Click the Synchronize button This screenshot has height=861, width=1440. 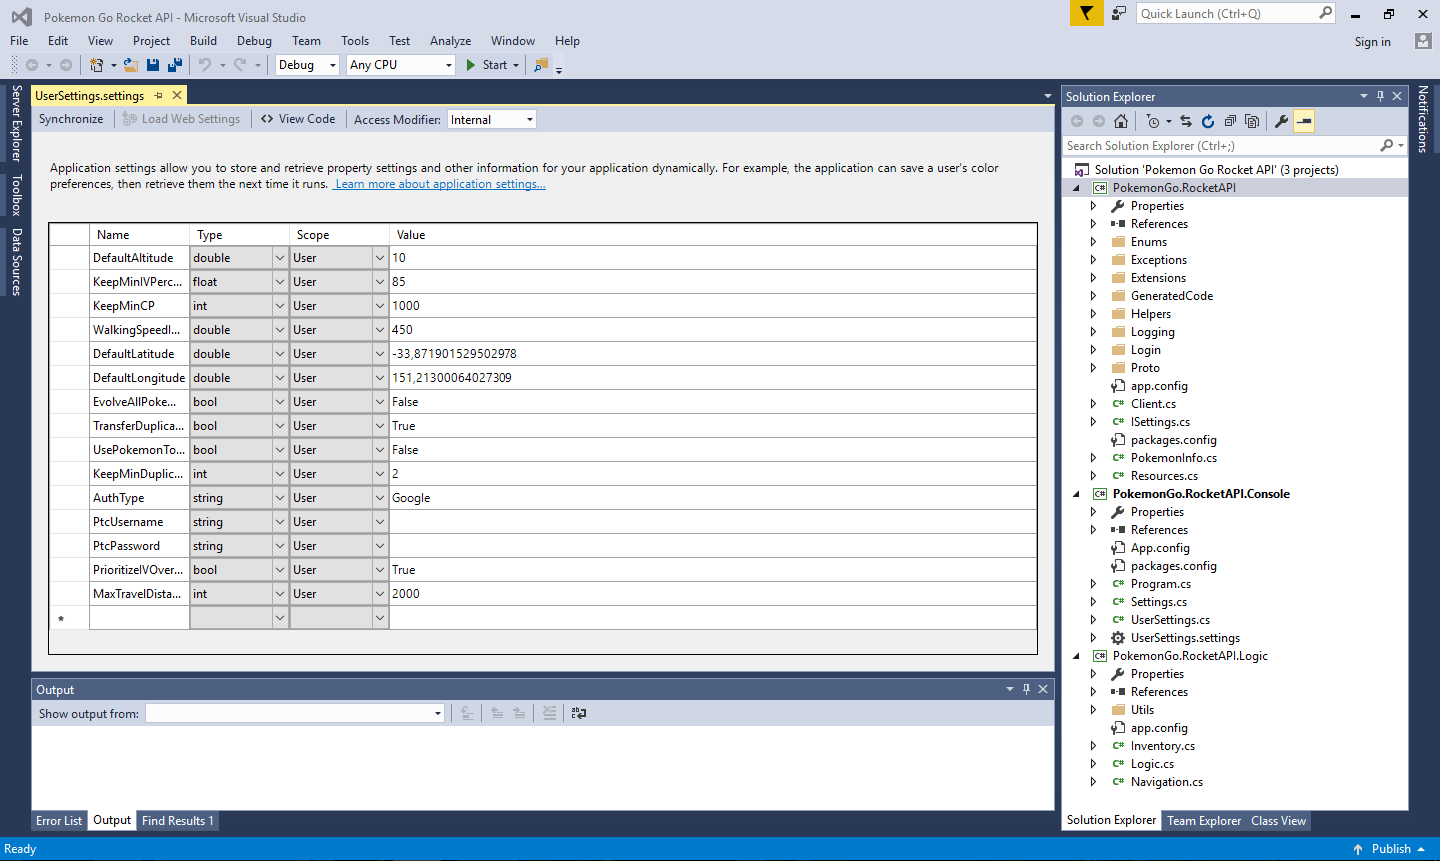pos(71,119)
